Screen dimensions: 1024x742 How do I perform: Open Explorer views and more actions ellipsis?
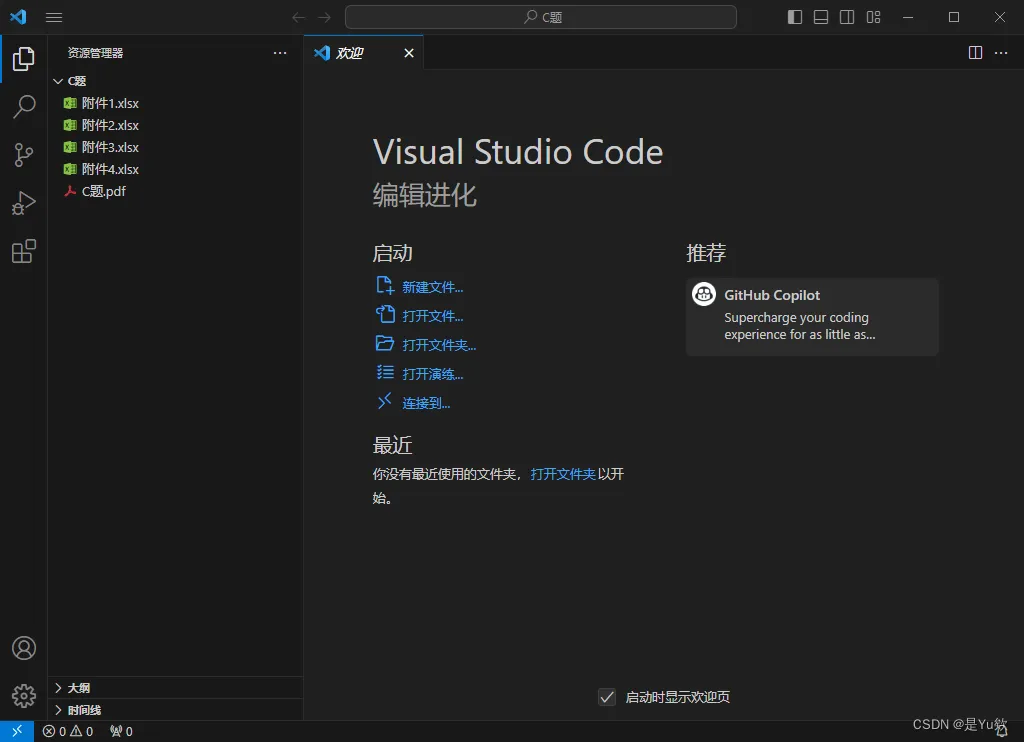(280, 53)
